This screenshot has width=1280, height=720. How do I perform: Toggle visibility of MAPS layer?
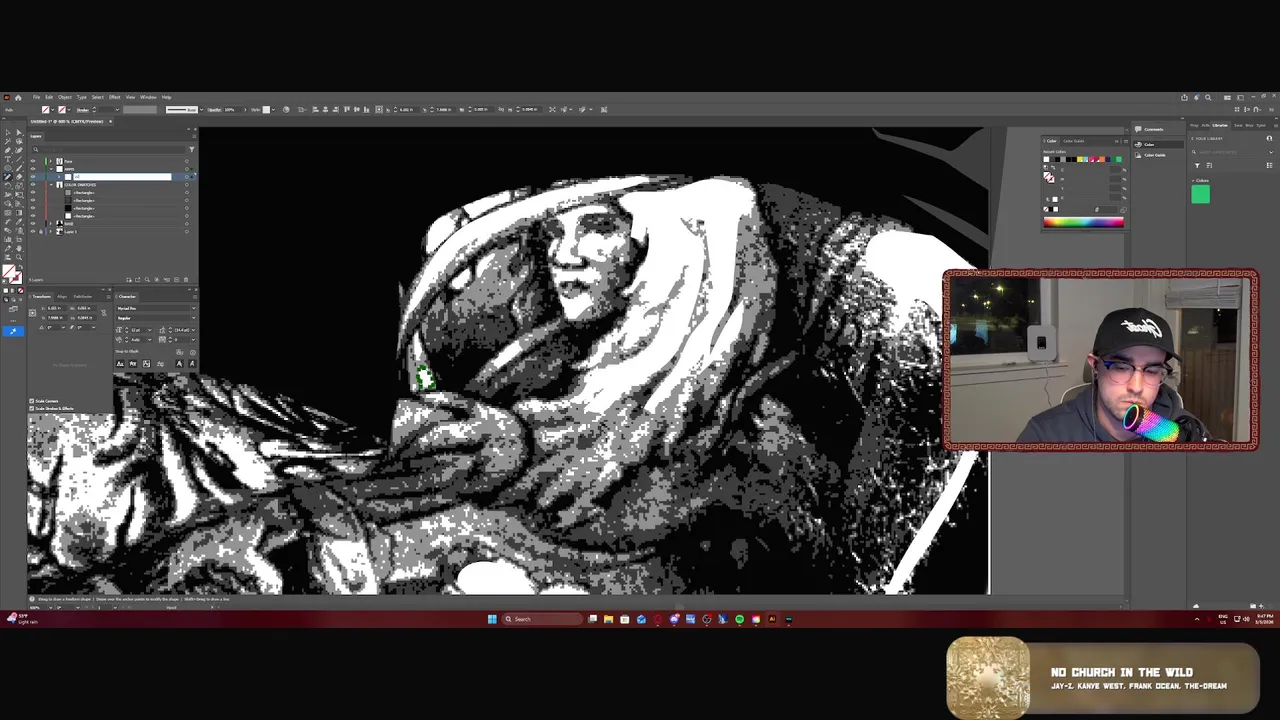tap(33, 169)
